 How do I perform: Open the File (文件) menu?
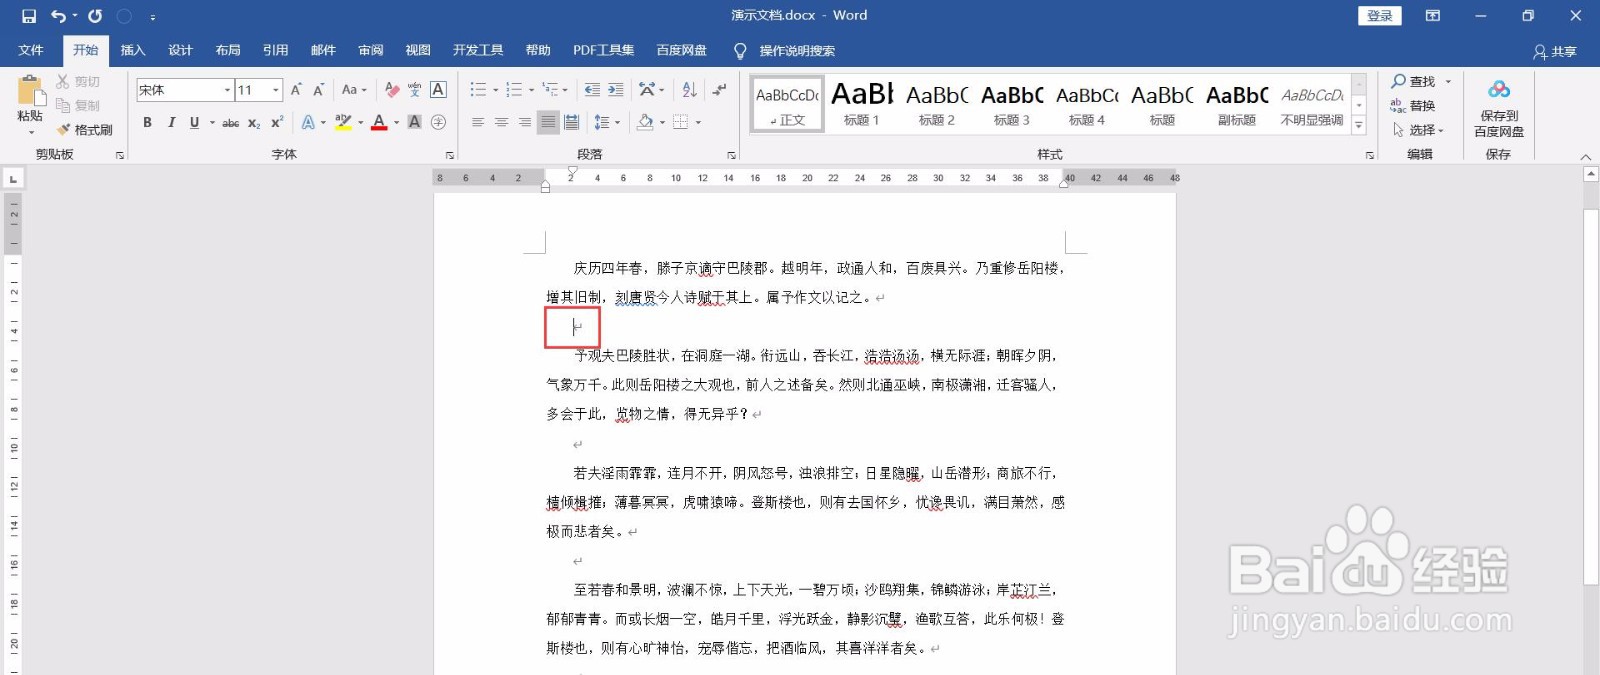click(31, 50)
